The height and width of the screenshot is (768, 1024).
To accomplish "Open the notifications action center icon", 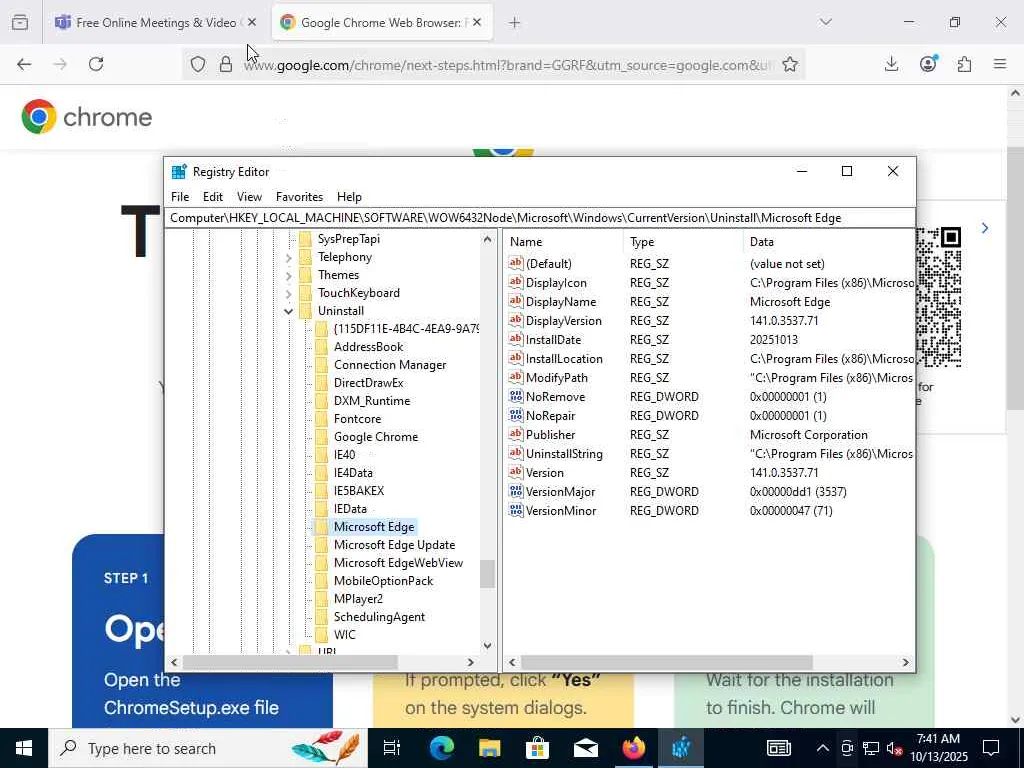I will (991, 748).
